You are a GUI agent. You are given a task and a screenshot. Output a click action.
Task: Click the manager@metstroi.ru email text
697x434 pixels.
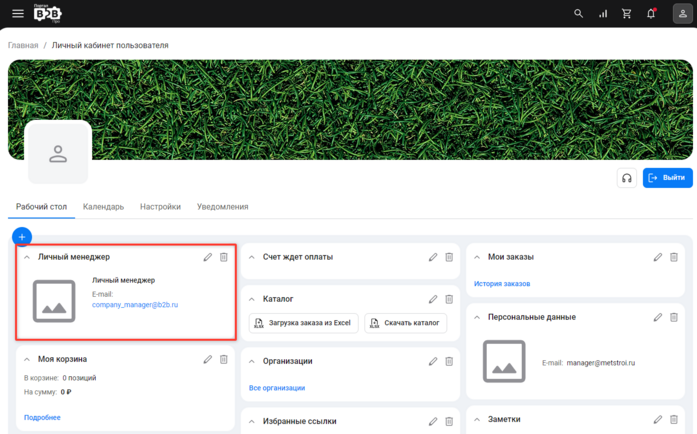[x=601, y=363]
